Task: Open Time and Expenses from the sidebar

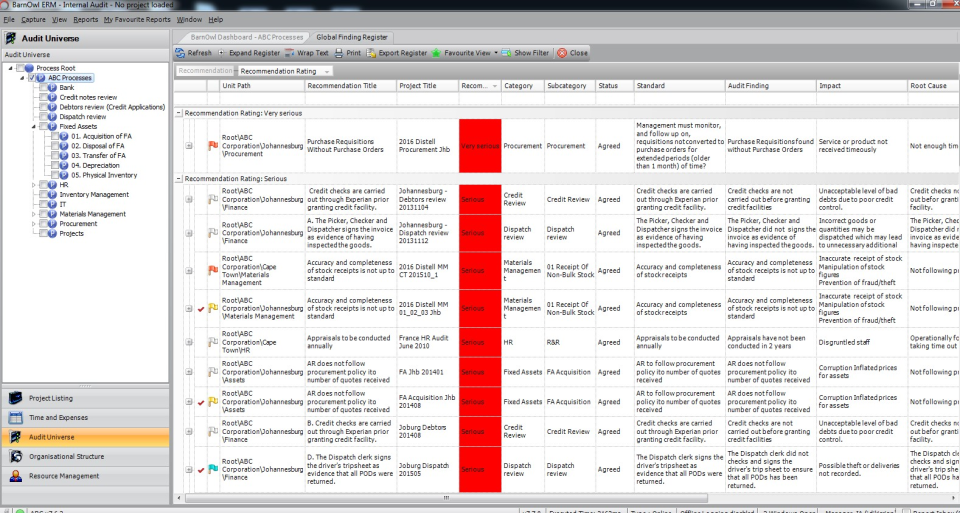Action: tap(58, 417)
